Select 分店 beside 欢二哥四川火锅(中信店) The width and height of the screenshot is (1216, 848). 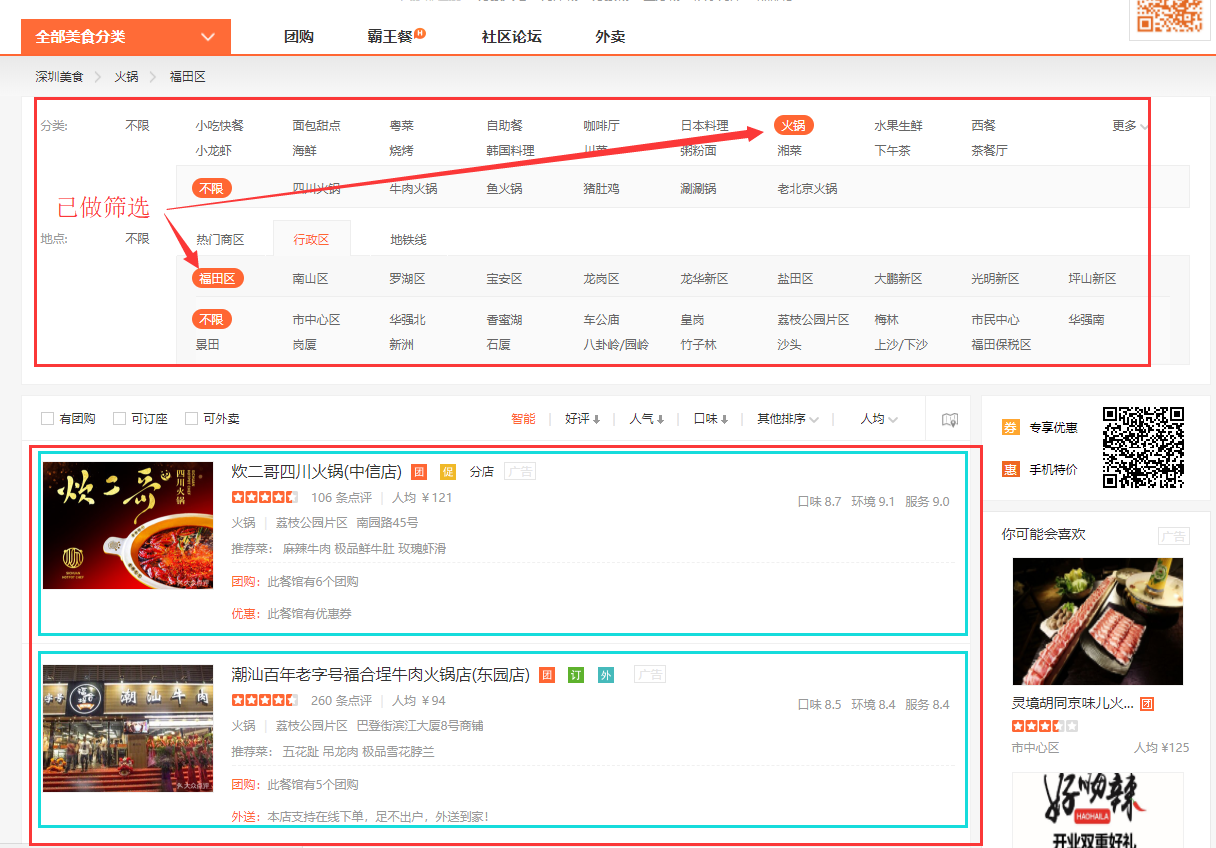click(482, 472)
